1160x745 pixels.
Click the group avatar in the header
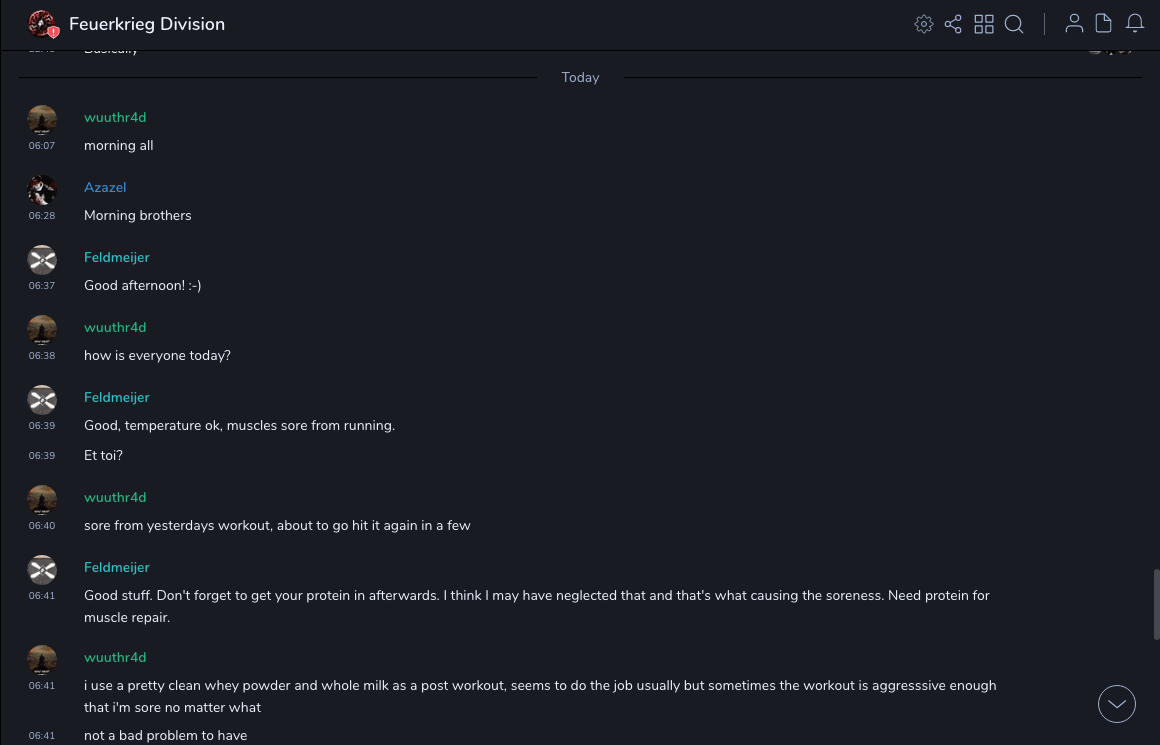click(x=42, y=24)
